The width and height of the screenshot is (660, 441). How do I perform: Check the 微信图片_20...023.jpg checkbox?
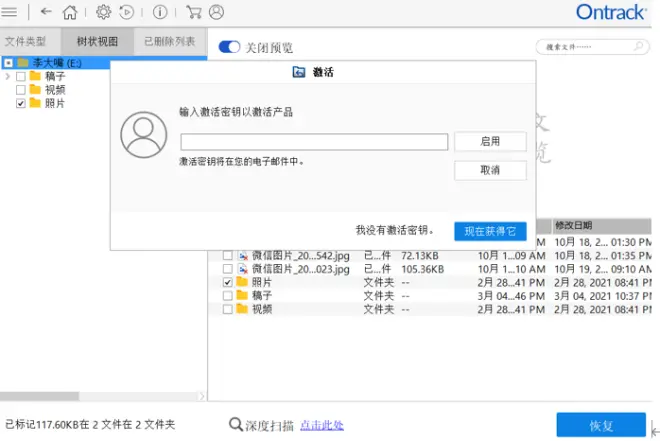(227, 269)
